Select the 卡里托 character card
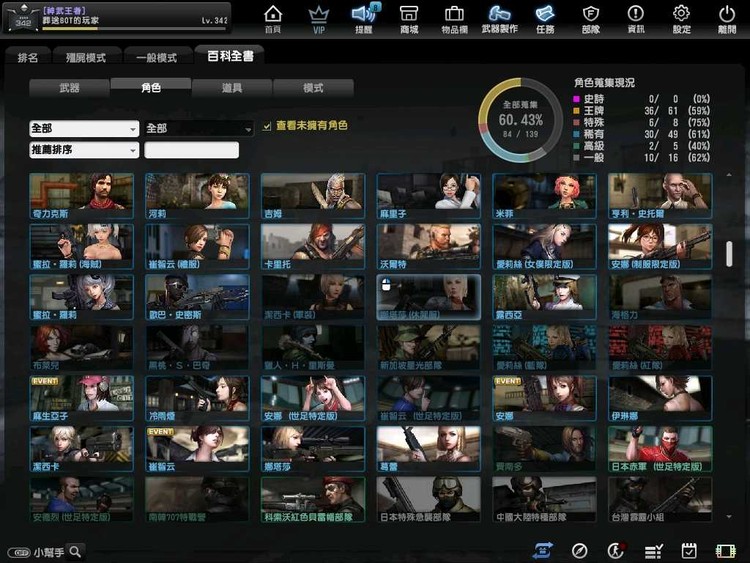Viewport: 750px width, 563px height. coord(313,247)
